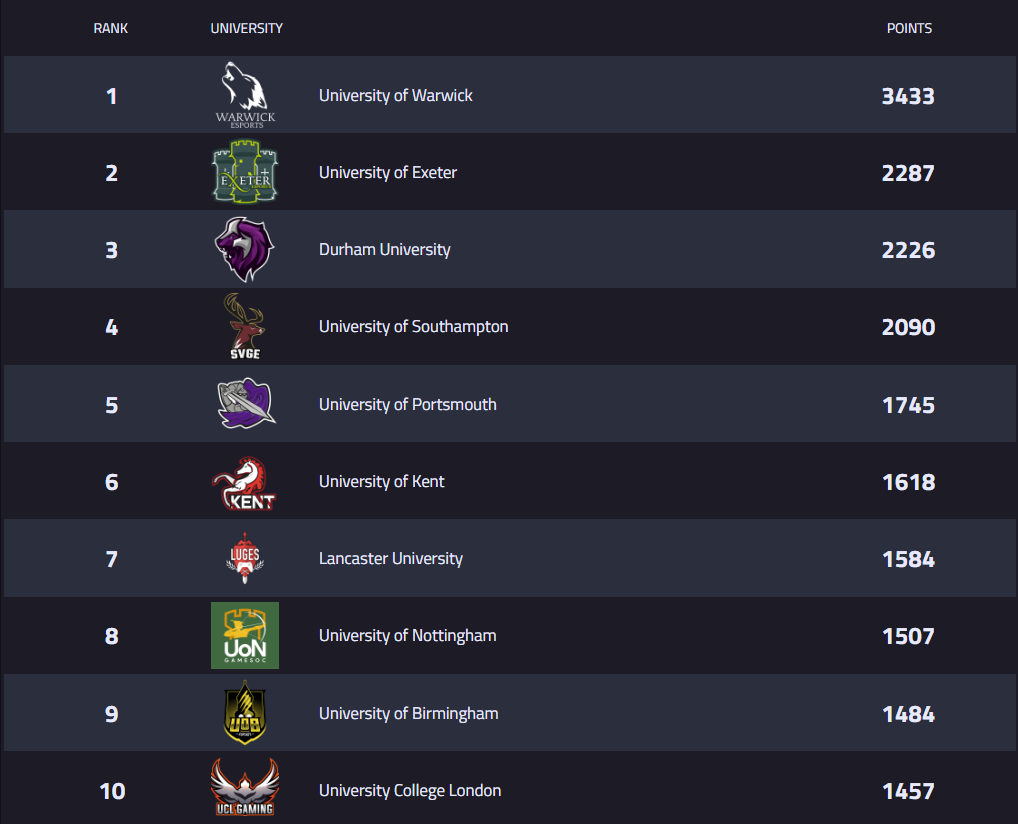Viewport: 1018px width, 824px height.
Task: Click the POINTS column header
Action: pos(909,28)
